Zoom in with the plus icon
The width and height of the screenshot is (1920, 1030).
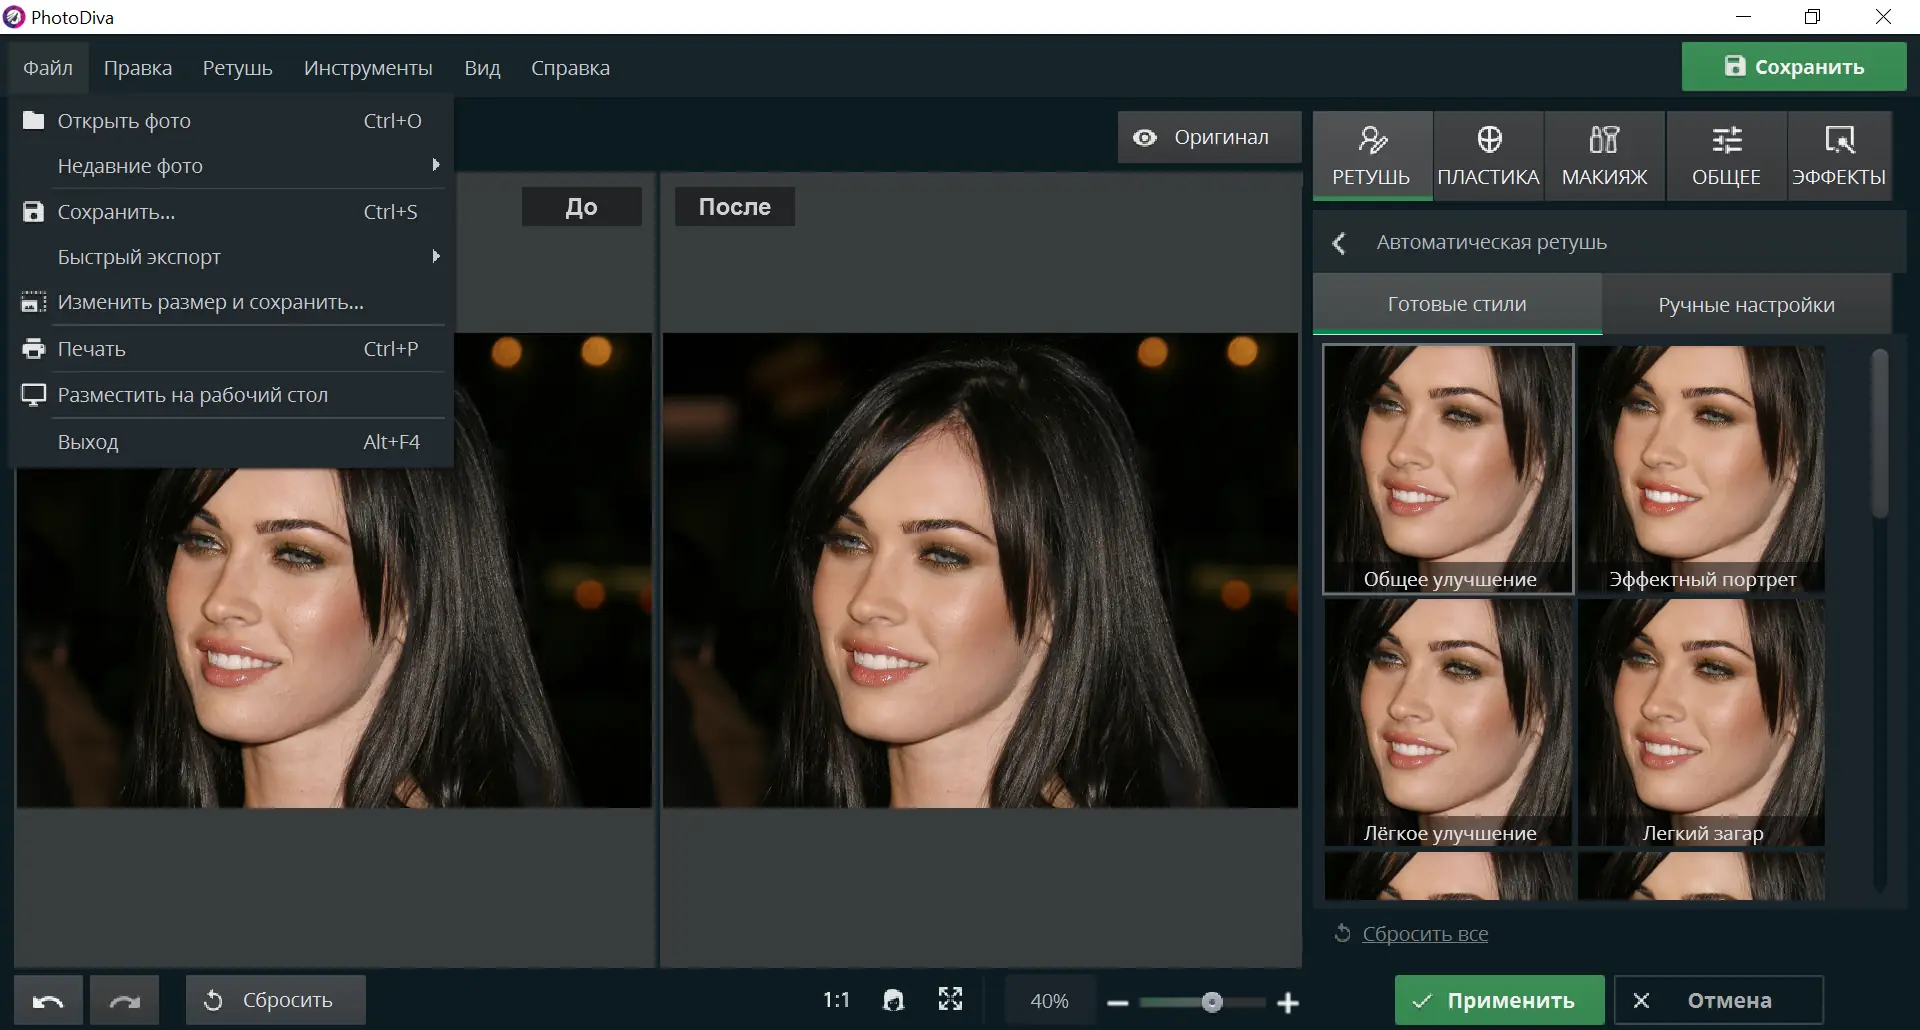[1288, 1002]
